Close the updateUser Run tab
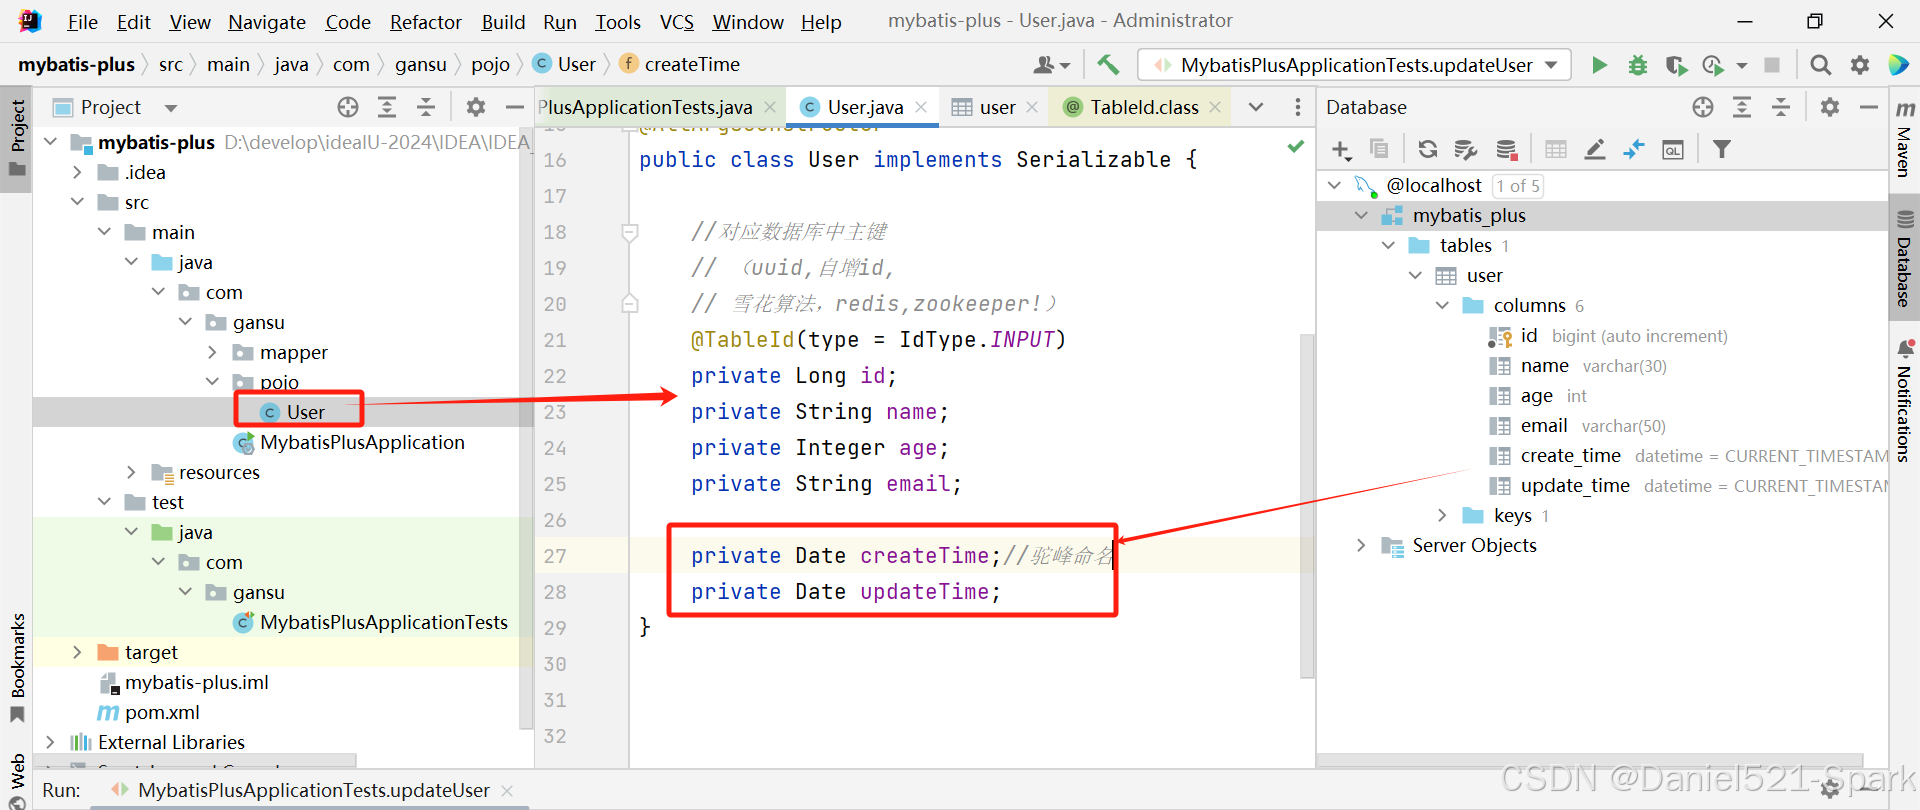Viewport: 1920px width, 810px height. coord(507,791)
